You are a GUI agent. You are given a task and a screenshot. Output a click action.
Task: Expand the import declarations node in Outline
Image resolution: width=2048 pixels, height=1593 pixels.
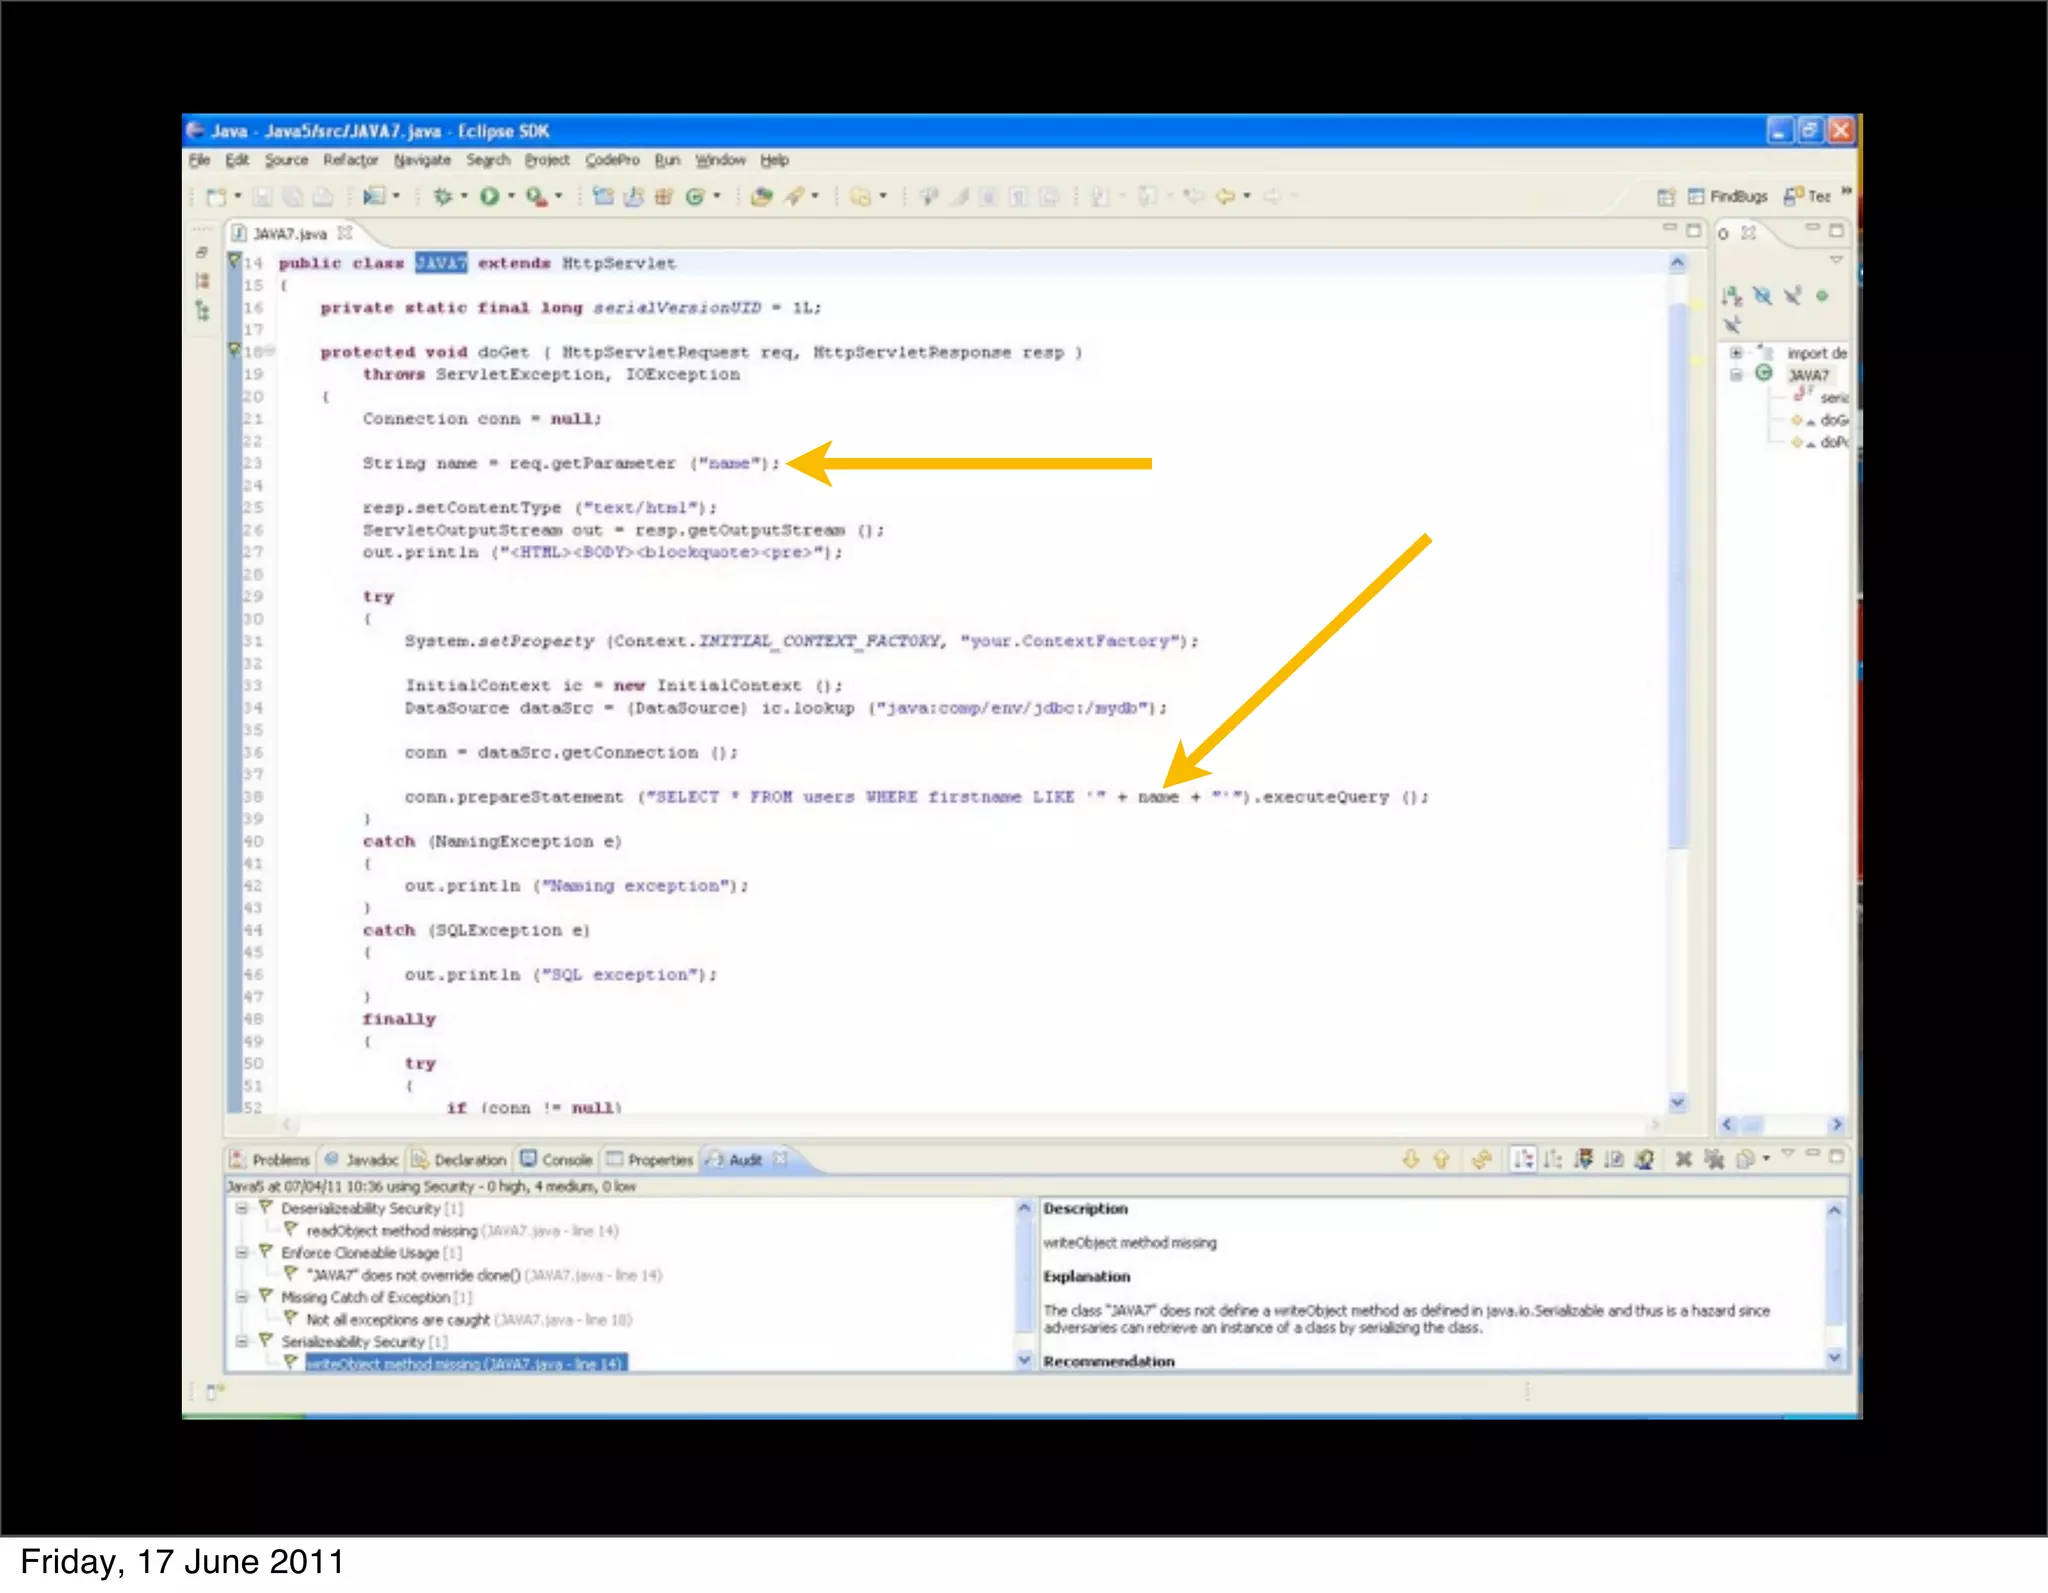point(1736,353)
